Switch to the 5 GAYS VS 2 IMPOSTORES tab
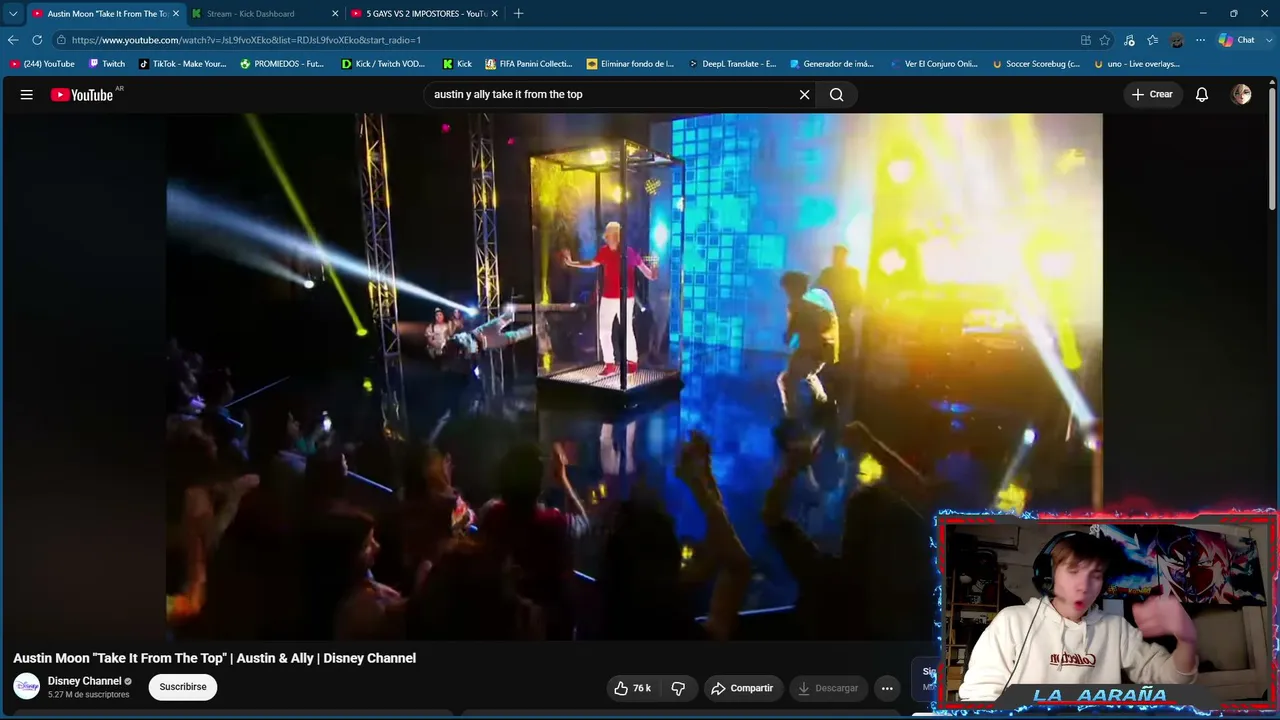1280x720 pixels. pyautogui.click(x=423, y=14)
